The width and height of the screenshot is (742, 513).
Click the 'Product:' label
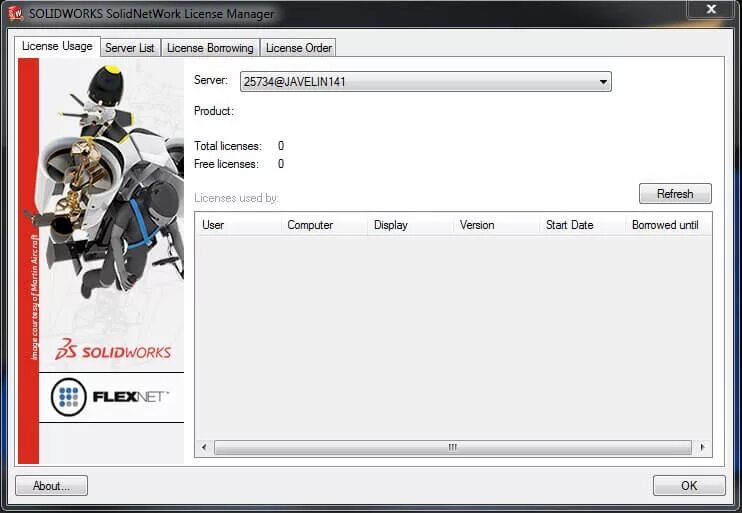click(x=214, y=111)
